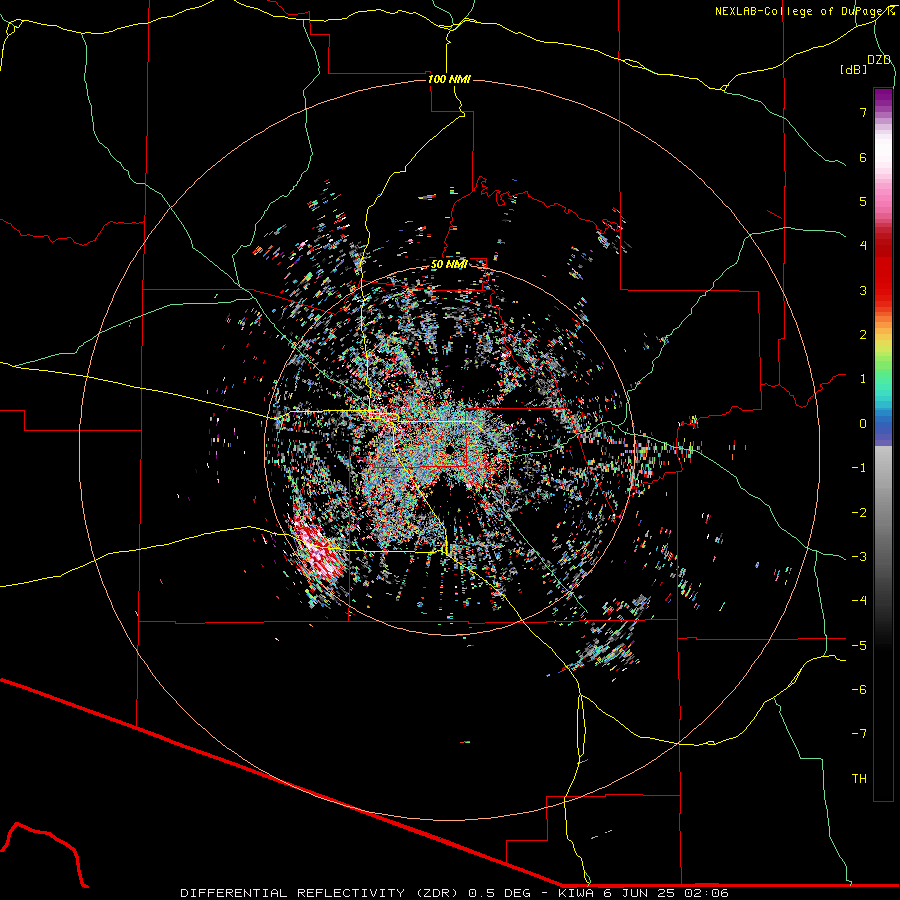Viewport: 900px width, 900px height.
Task: Click the Differential Reflectivity (ZDR) title text
Action: (x=321, y=893)
